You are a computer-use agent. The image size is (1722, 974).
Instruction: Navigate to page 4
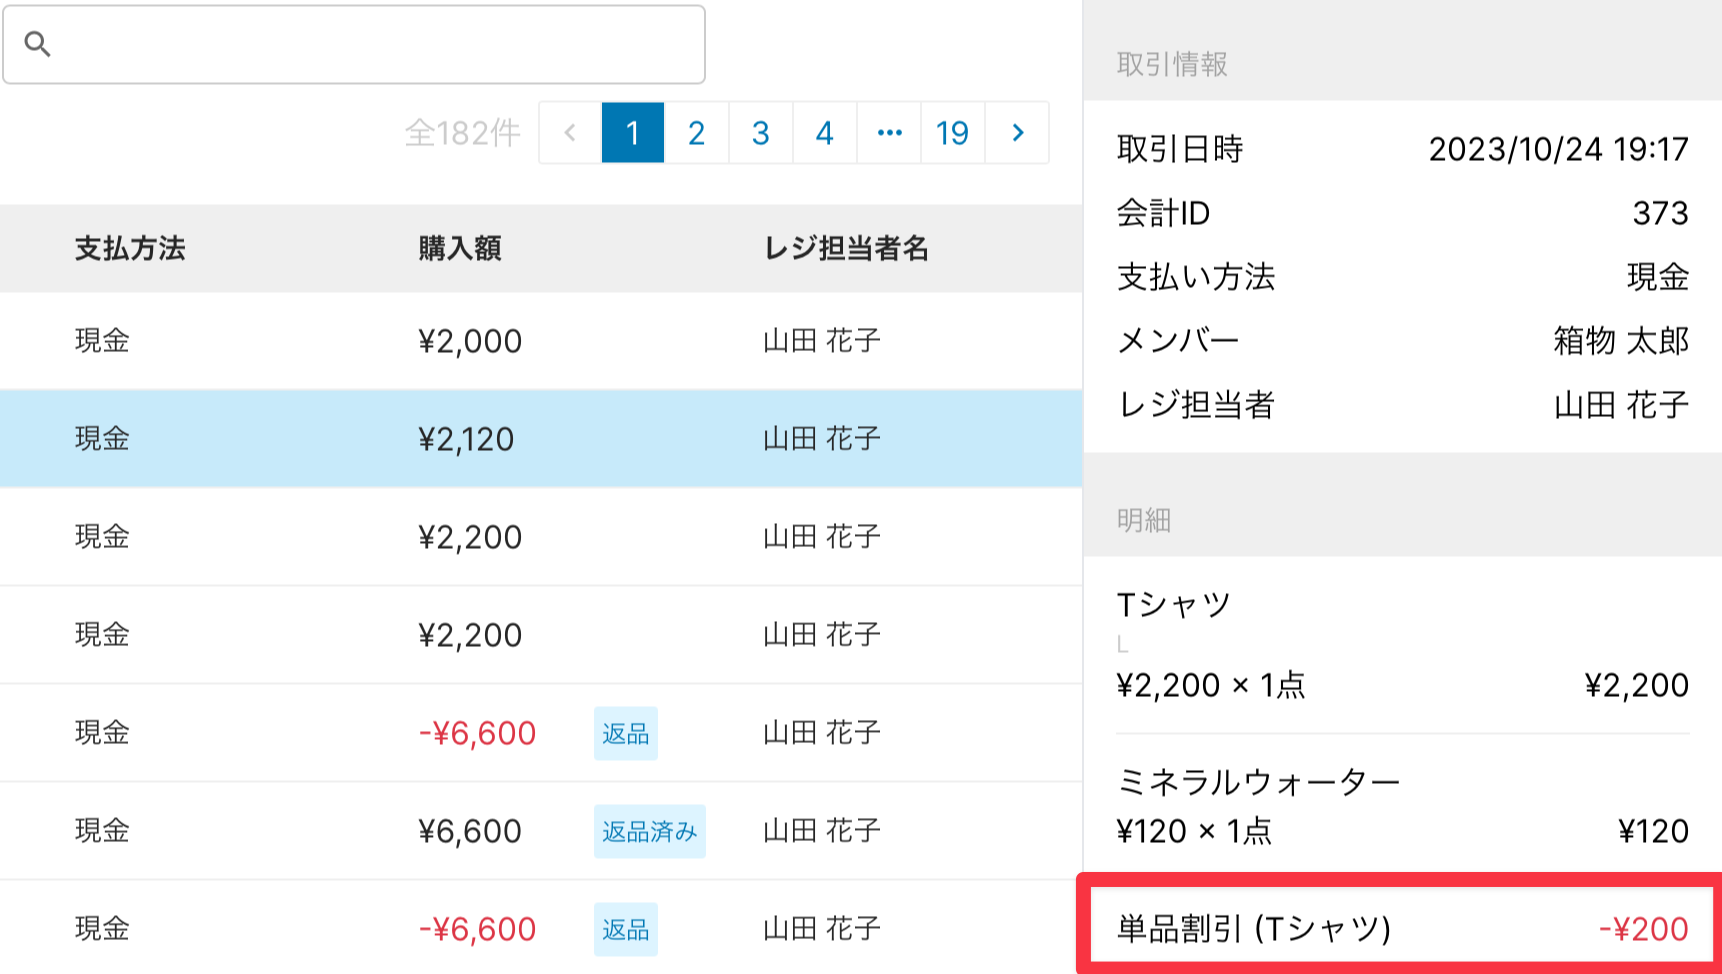(825, 132)
